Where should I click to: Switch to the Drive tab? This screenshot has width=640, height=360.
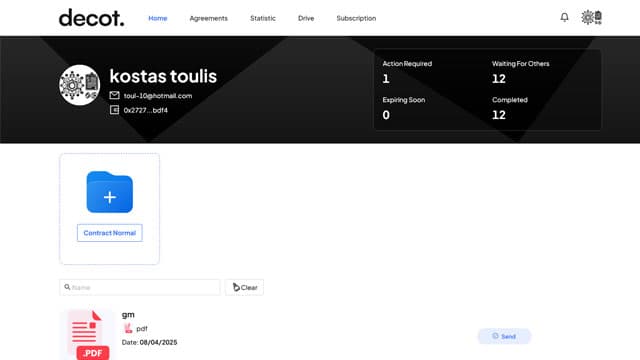tap(306, 18)
